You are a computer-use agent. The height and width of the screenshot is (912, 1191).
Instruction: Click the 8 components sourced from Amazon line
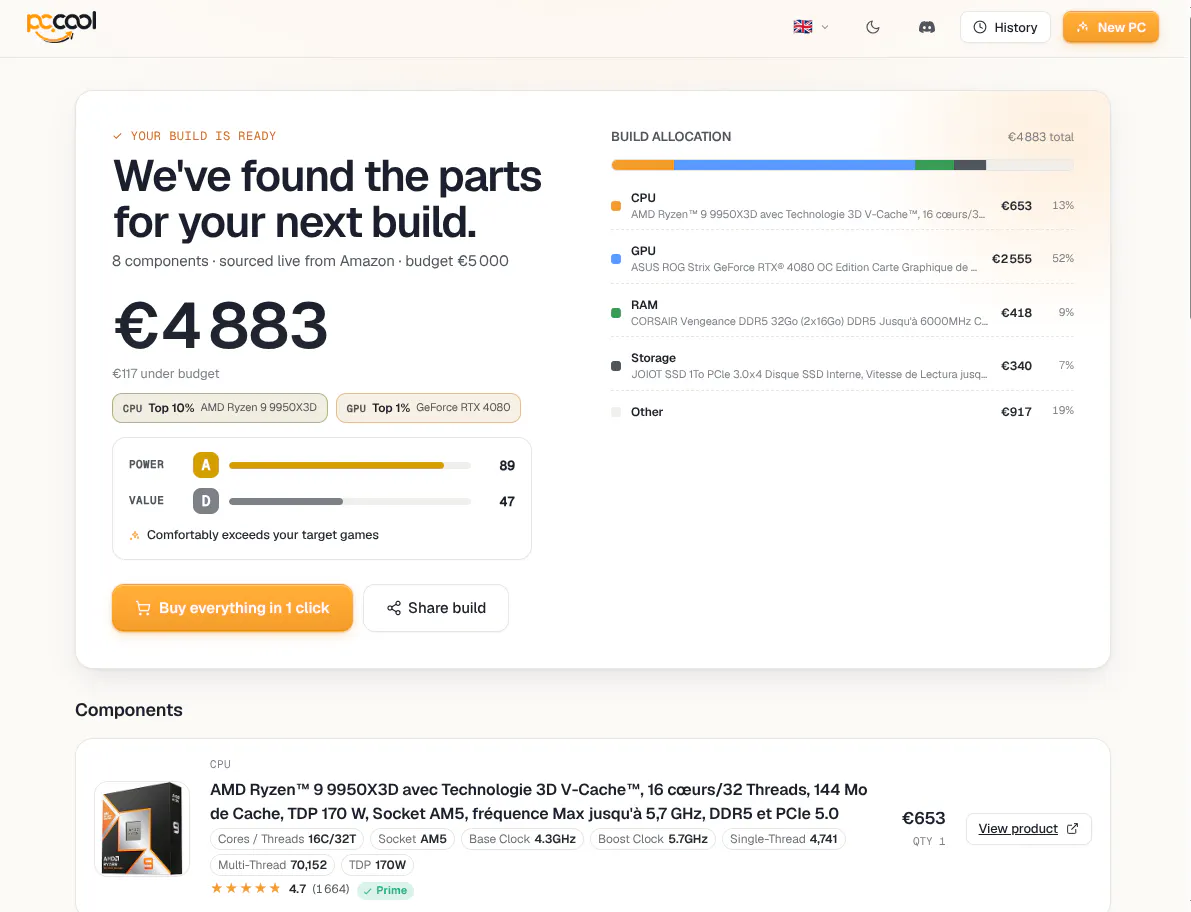click(310, 261)
